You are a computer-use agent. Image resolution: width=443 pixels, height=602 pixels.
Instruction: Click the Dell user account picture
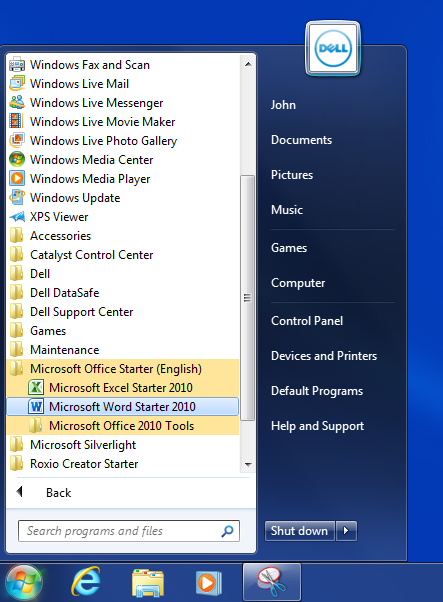point(333,48)
